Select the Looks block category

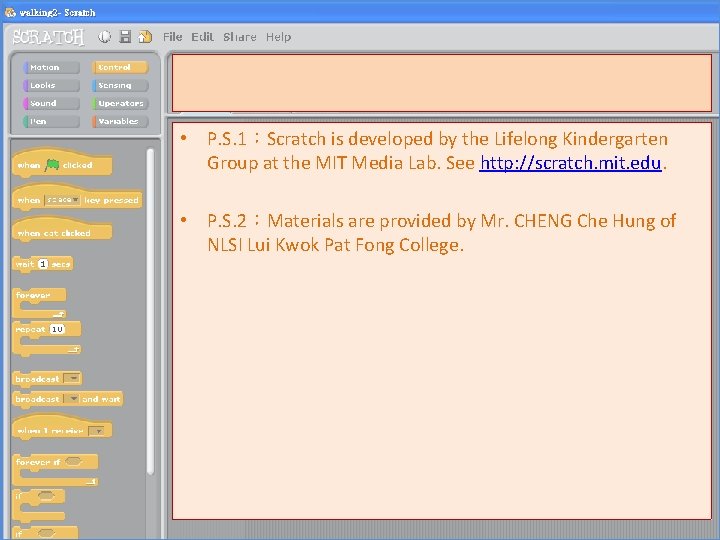(51, 85)
